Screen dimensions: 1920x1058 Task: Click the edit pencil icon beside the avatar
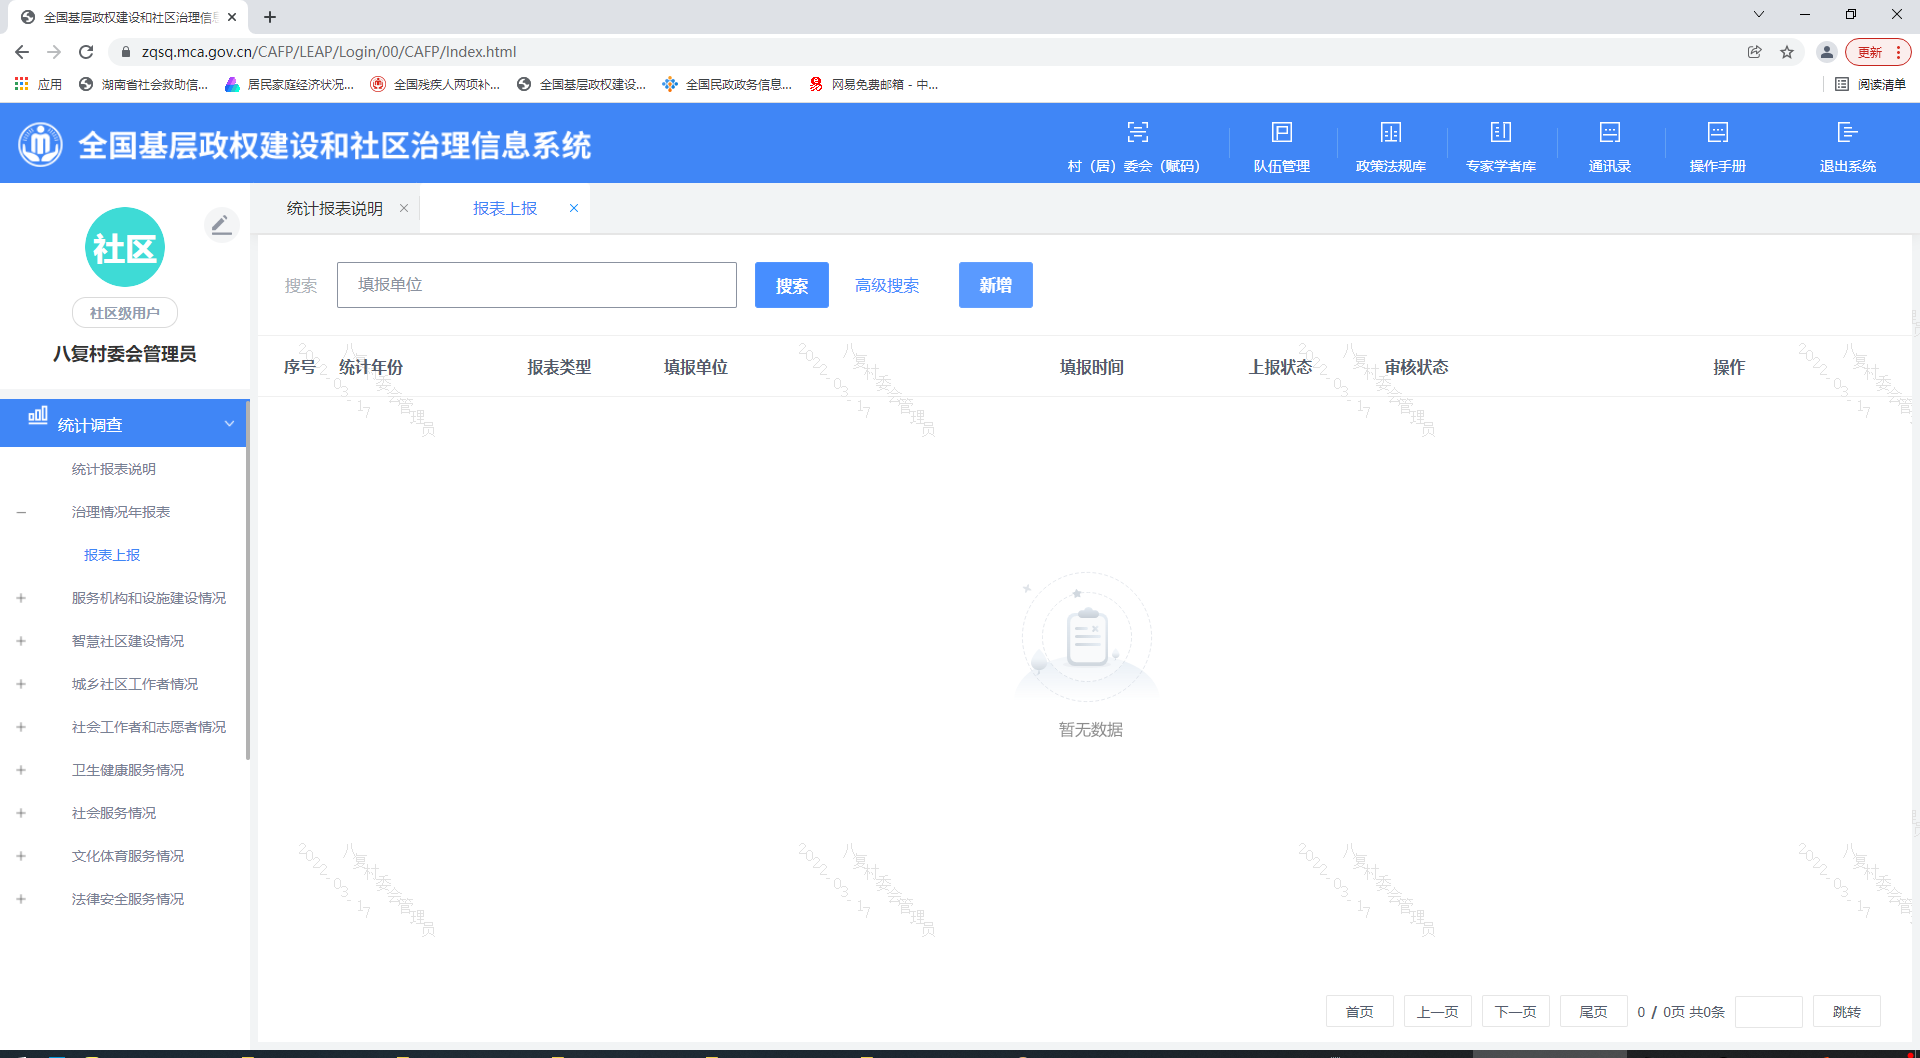tap(221, 225)
